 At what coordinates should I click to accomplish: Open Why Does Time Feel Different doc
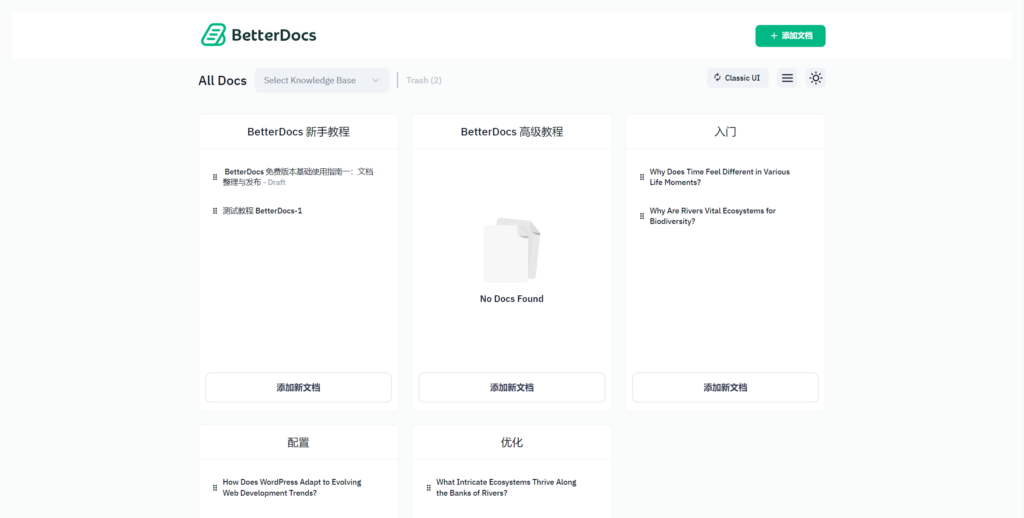pos(720,177)
